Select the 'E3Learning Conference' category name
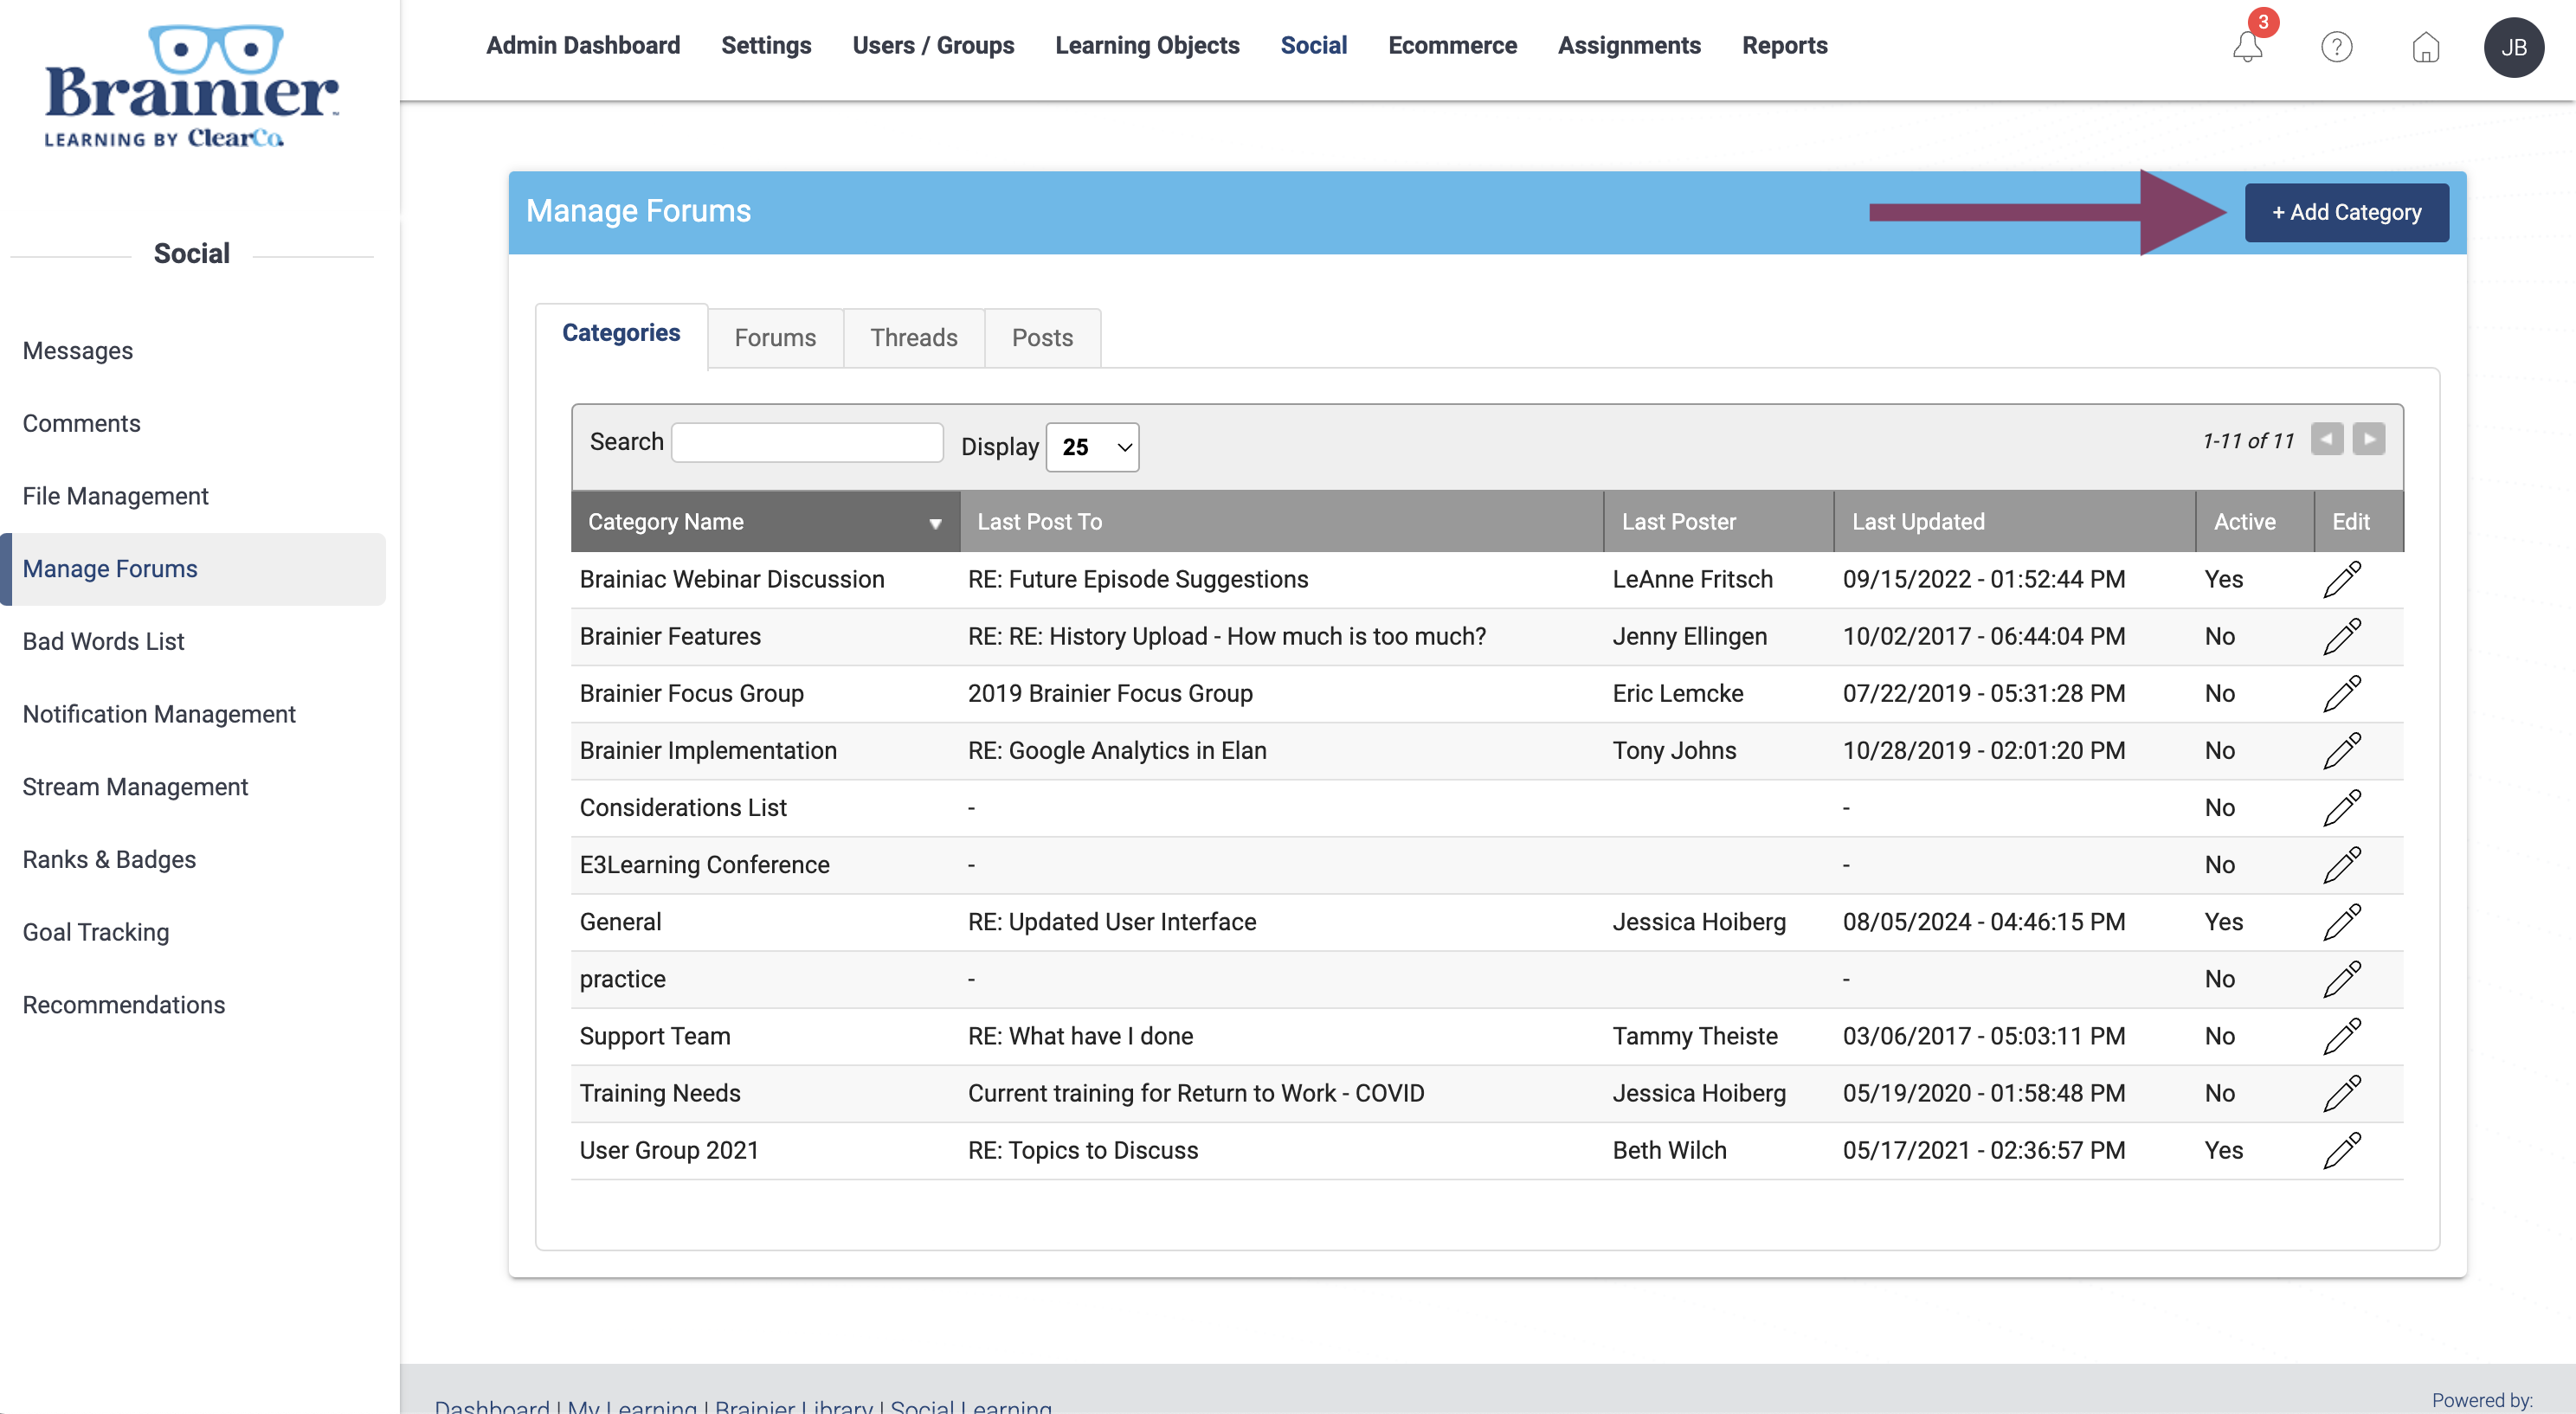 click(705, 865)
